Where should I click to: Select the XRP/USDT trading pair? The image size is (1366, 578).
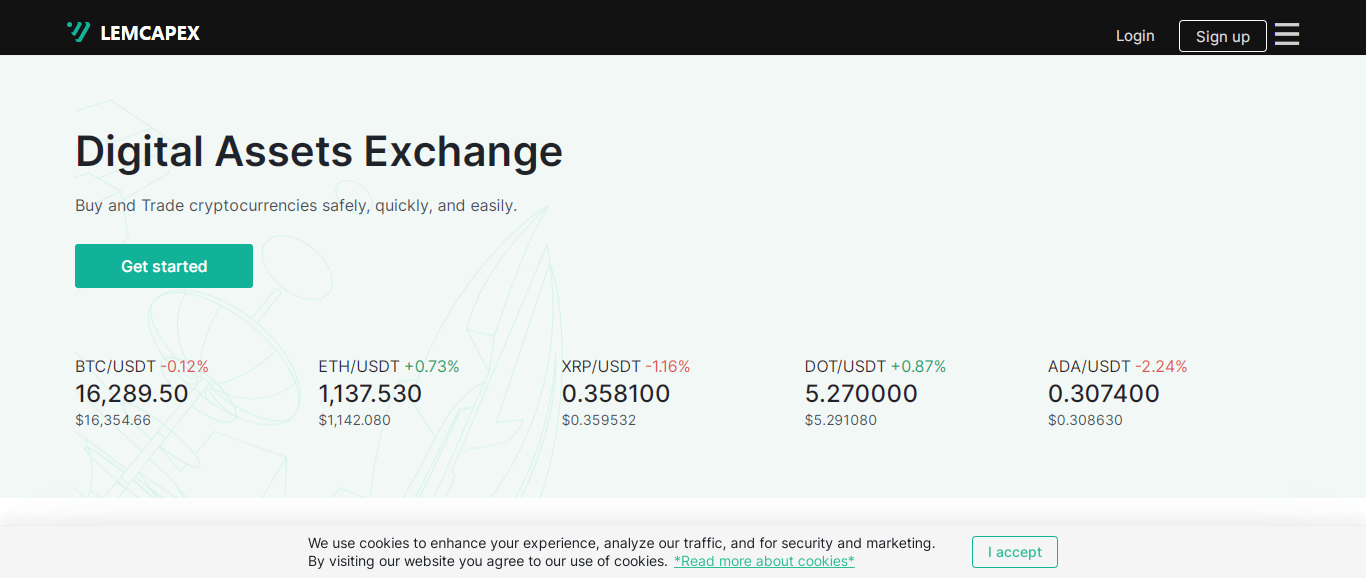(x=601, y=367)
